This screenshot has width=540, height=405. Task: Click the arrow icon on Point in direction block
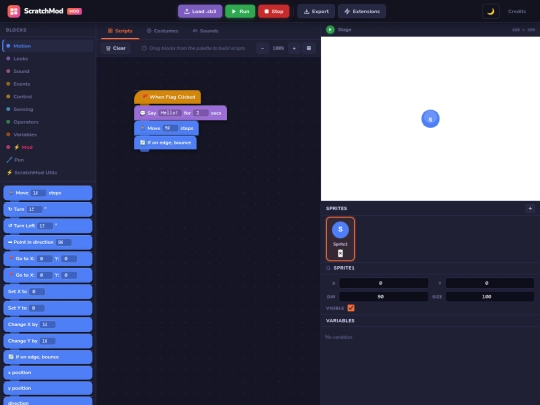pyautogui.click(x=10, y=242)
